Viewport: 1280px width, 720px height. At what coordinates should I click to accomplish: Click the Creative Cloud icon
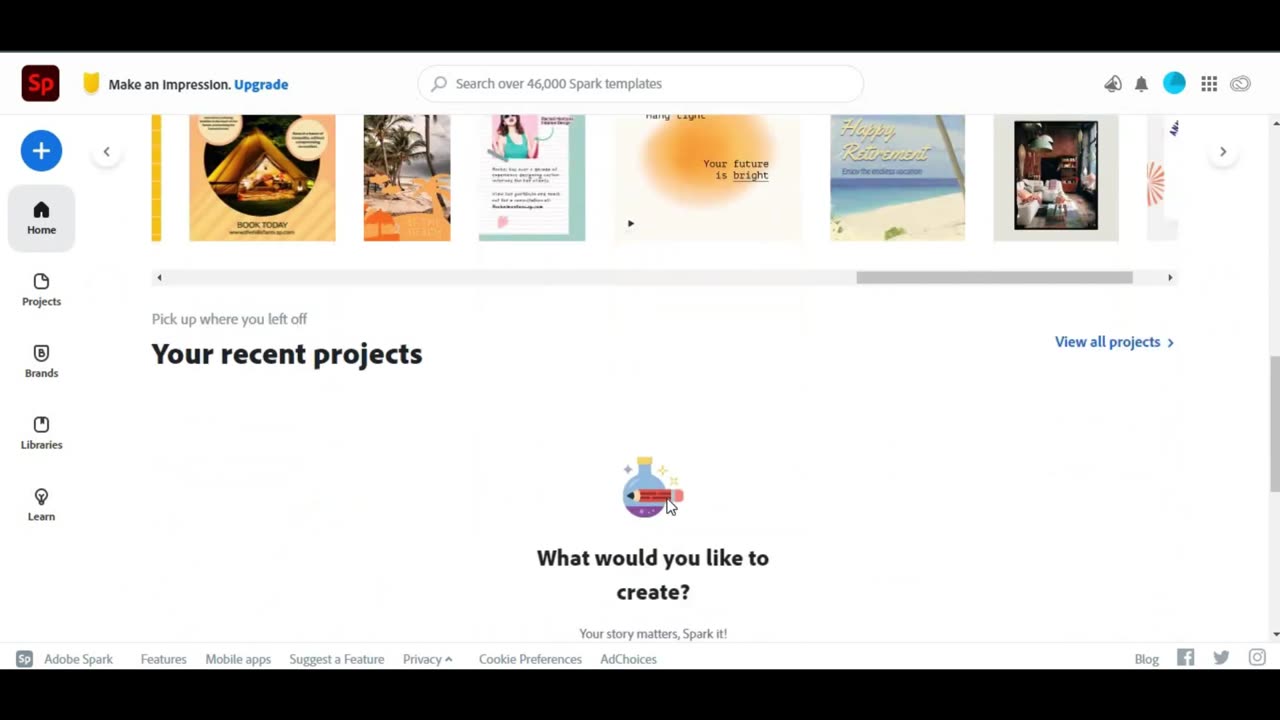pos(1240,84)
